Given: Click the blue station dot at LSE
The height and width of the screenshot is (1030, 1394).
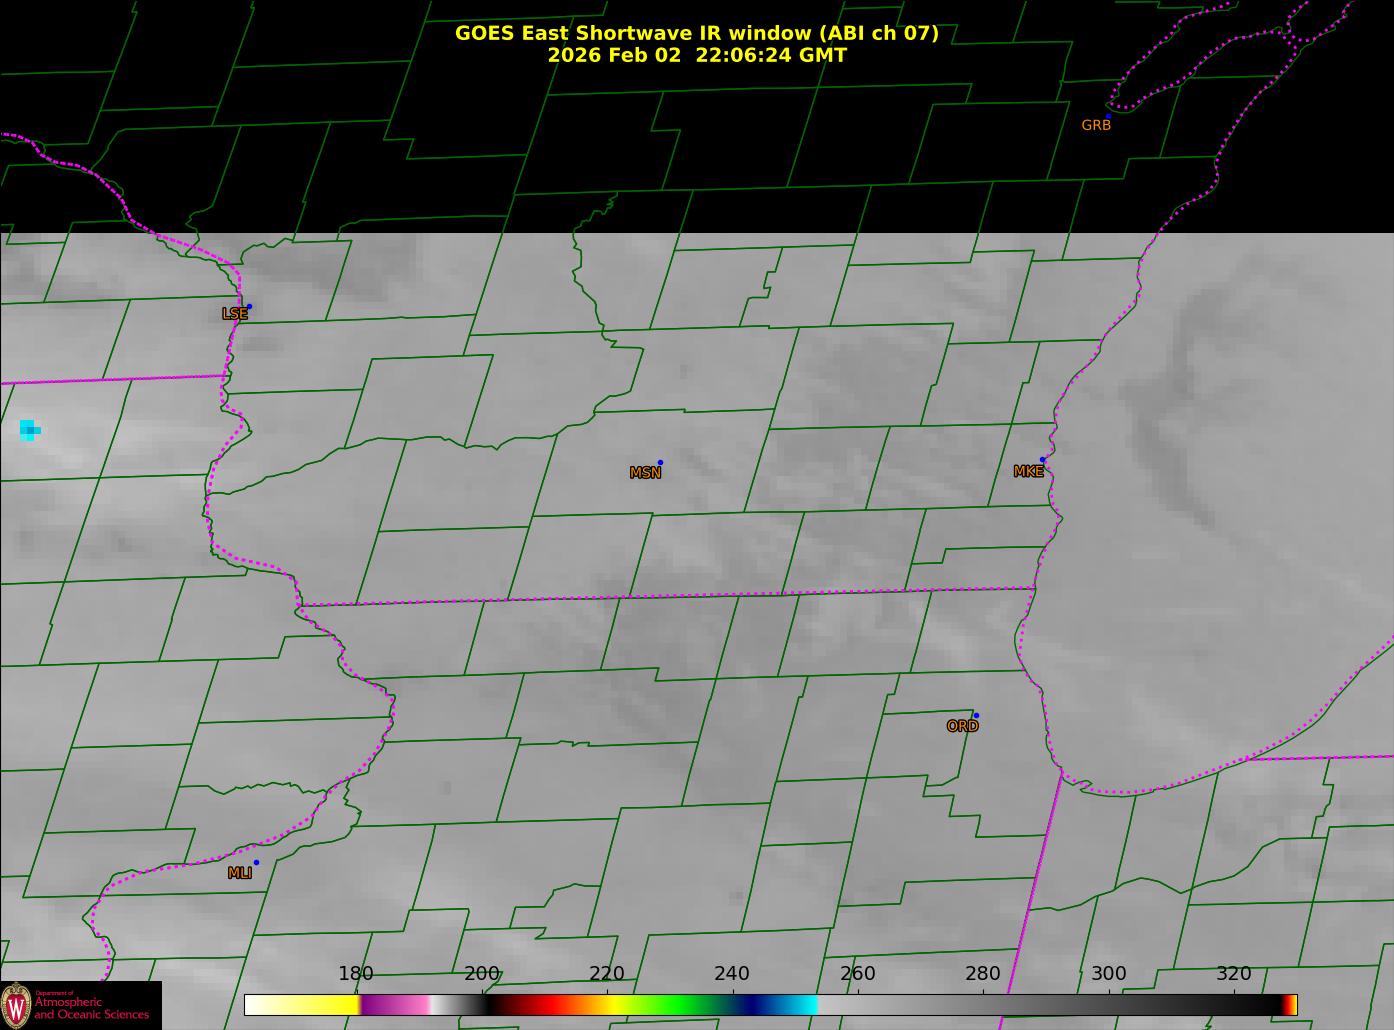Looking at the screenshot, I should pyautogui.click(x=249, y=307).
